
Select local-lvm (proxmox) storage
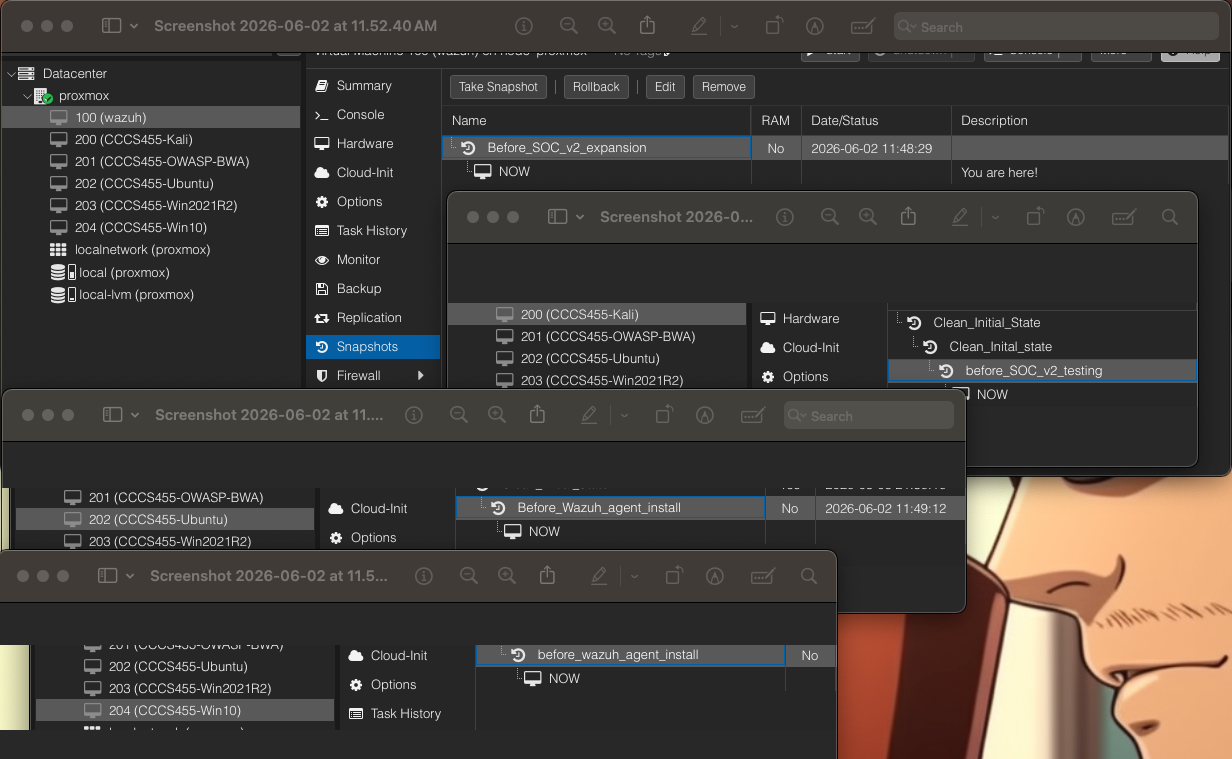pos(151,295)
